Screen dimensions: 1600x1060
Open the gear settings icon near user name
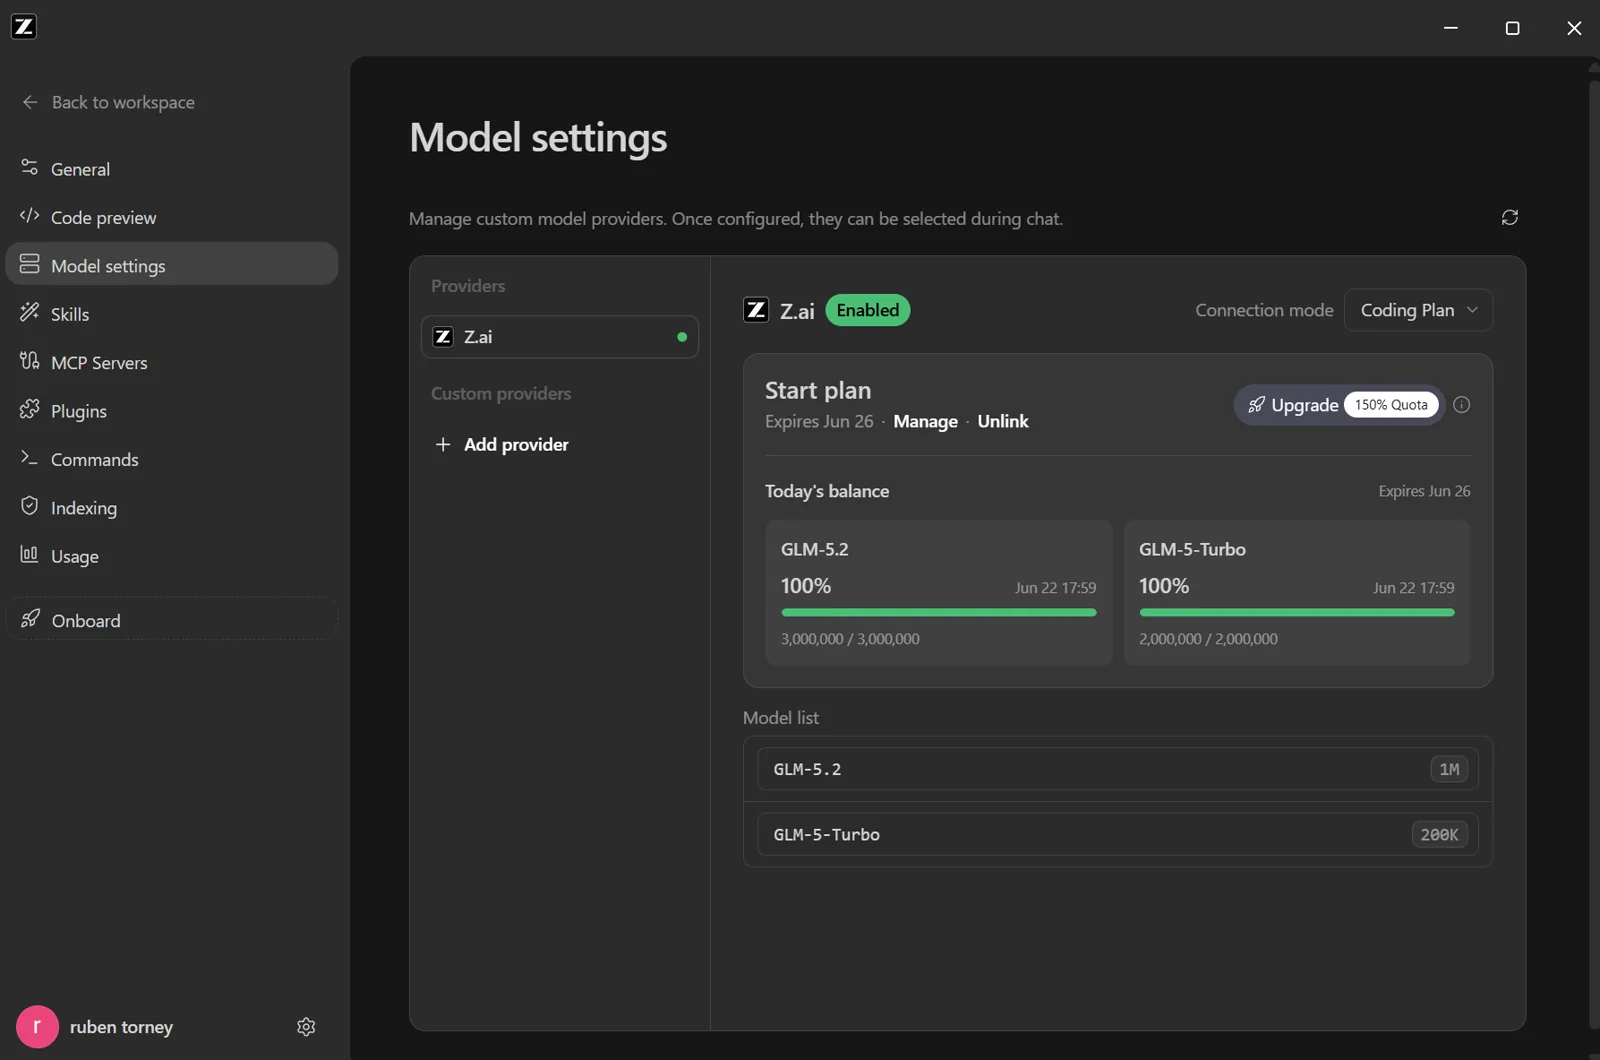pos(306,1027)
